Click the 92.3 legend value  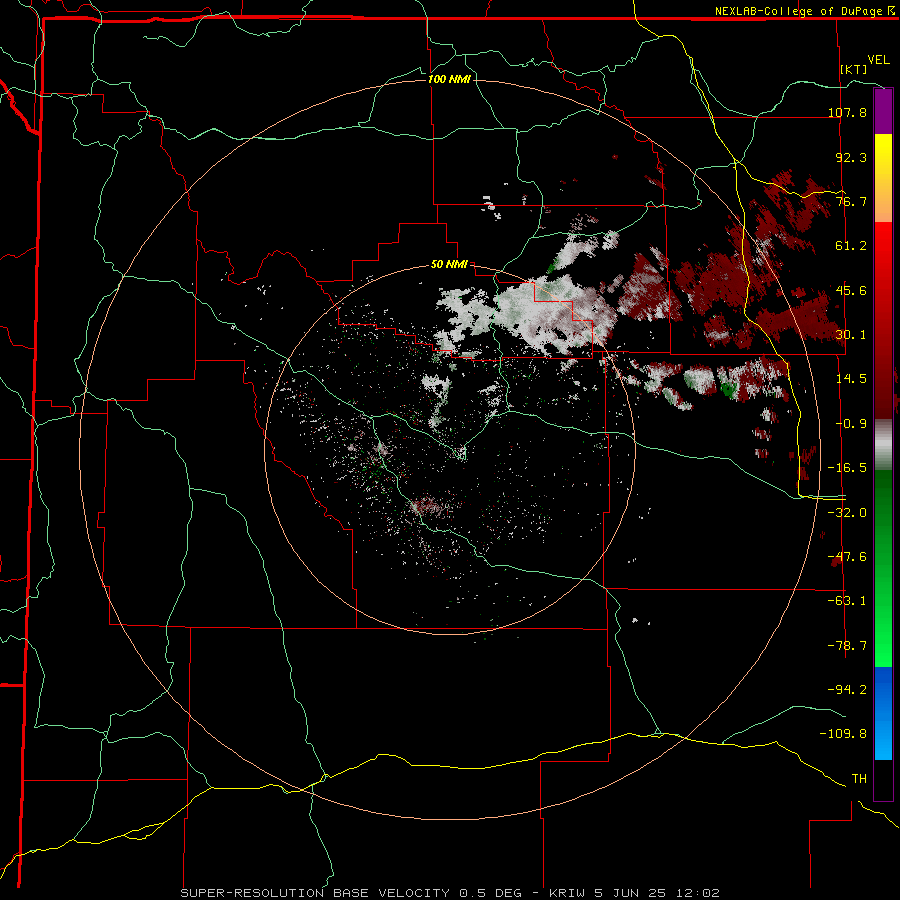pos(851,157)
